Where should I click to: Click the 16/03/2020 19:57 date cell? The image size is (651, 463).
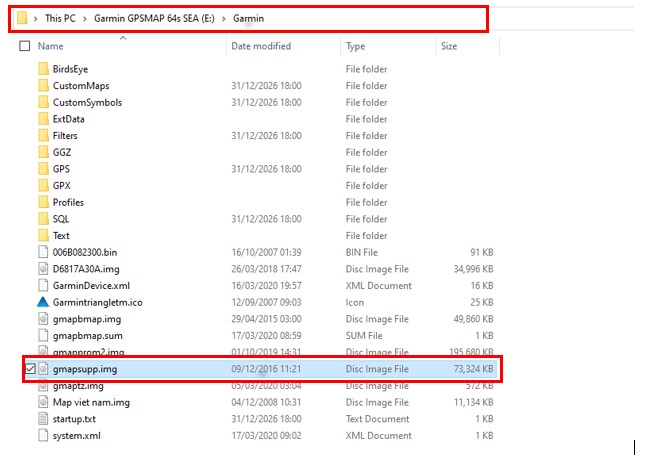tap(266, 285)
